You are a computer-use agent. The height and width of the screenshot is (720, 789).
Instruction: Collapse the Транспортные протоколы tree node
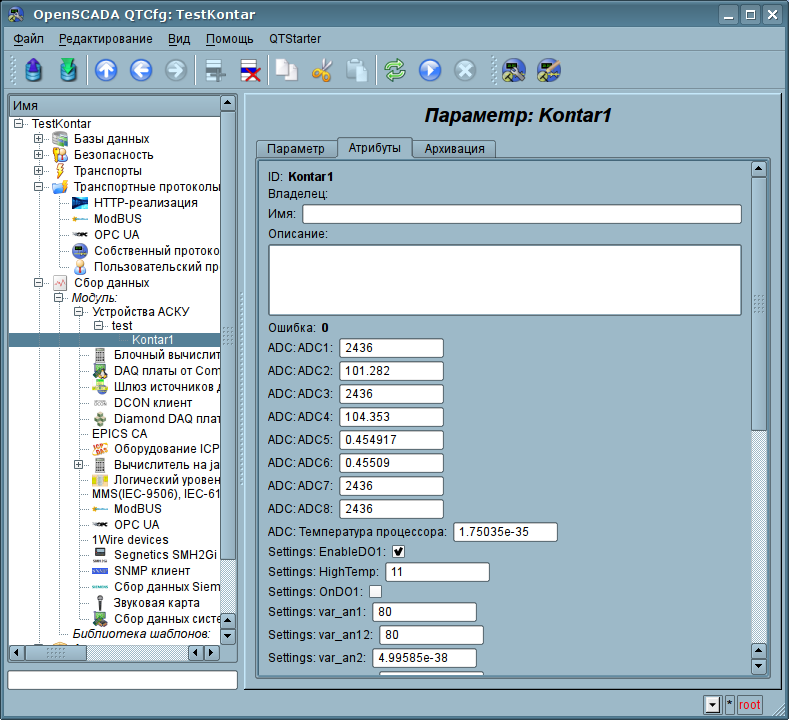(38, 187)
